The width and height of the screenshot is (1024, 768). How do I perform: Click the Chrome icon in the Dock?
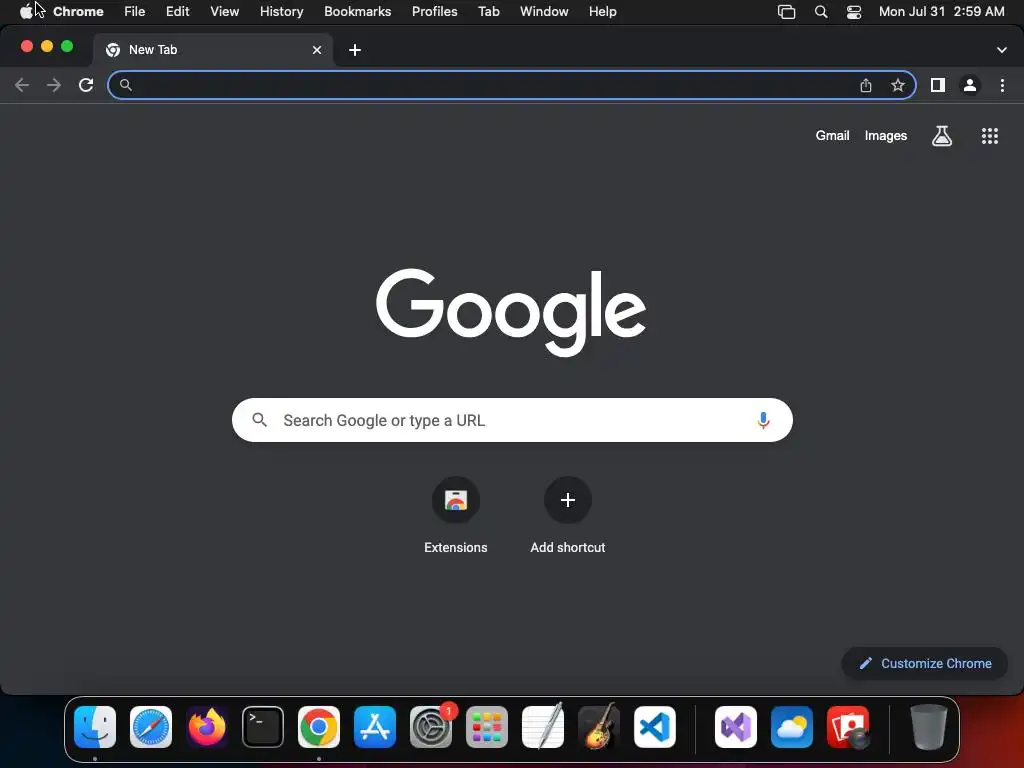click(319, 727)
